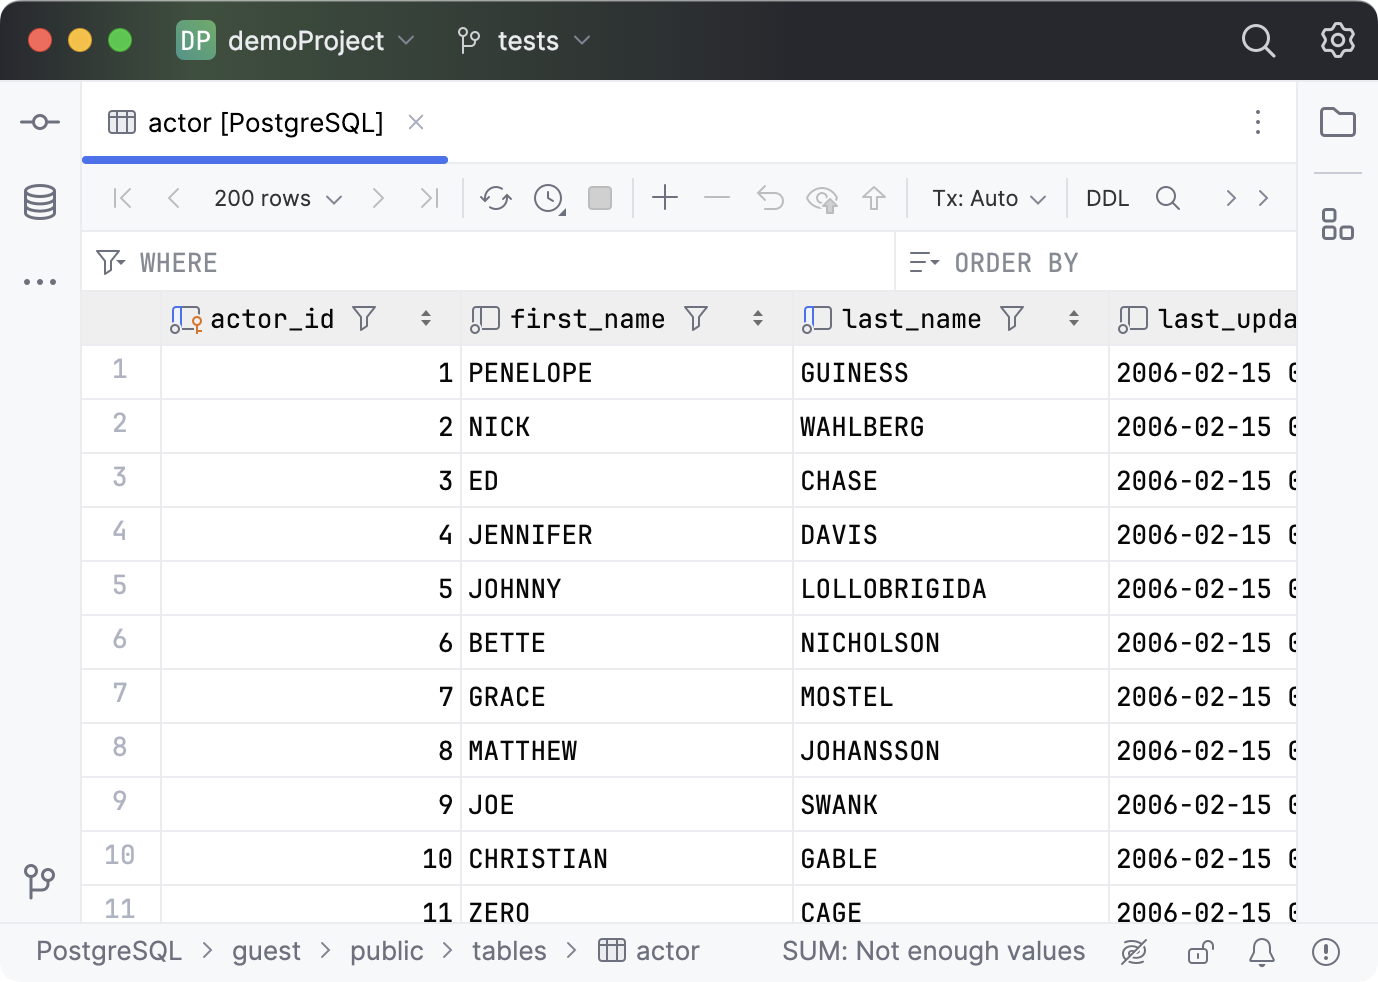Click the public breadcrumb link
The height and width of the screenshot is (982, 1378).
[386, 951]
